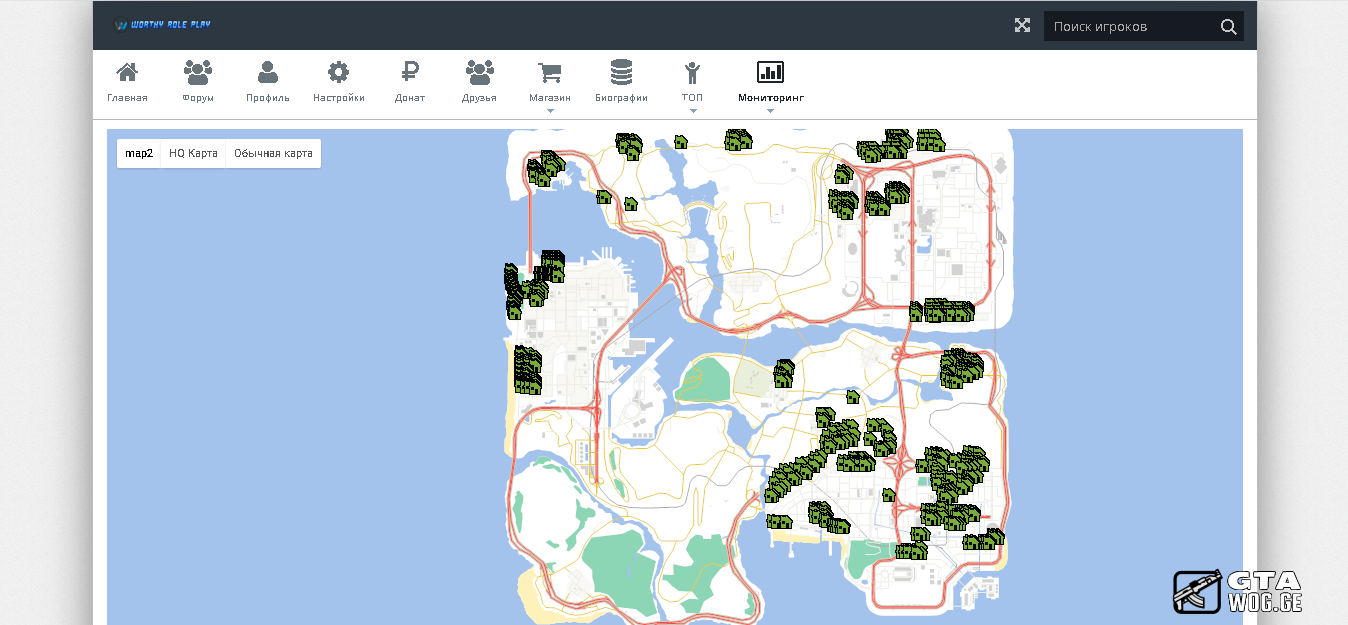
Task: Open the Мониторинг chart menu item
Action: coord(770,72)
